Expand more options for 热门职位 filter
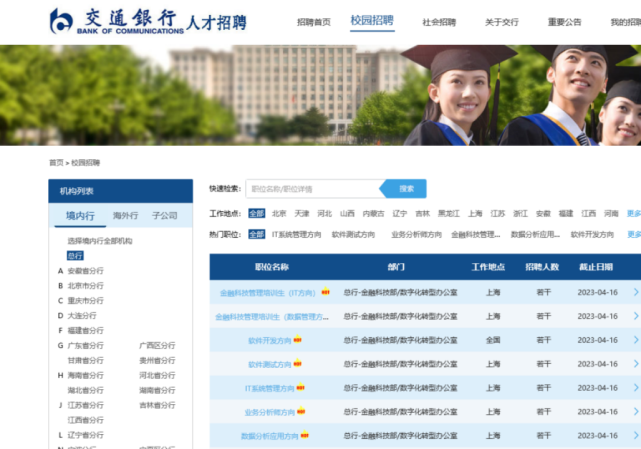The height and width of the screenshot is (449, 641). tap(634, 234)
